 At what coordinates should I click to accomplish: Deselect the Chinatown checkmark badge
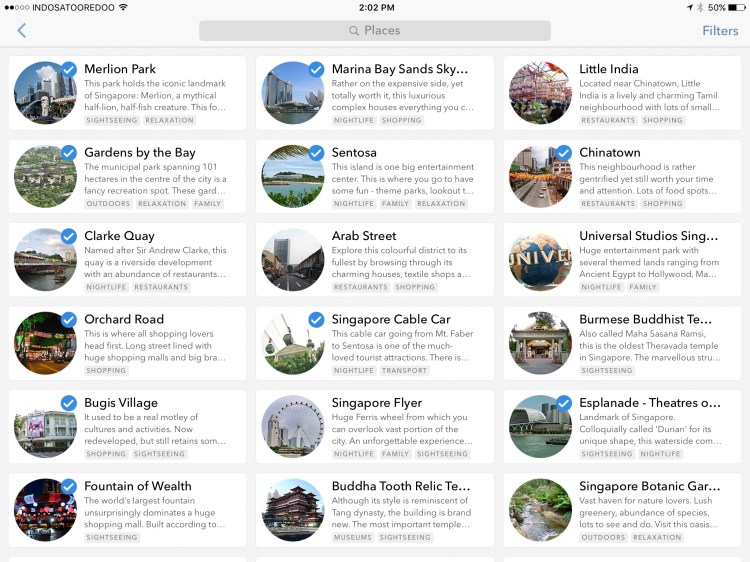click(x=564, y=153)
